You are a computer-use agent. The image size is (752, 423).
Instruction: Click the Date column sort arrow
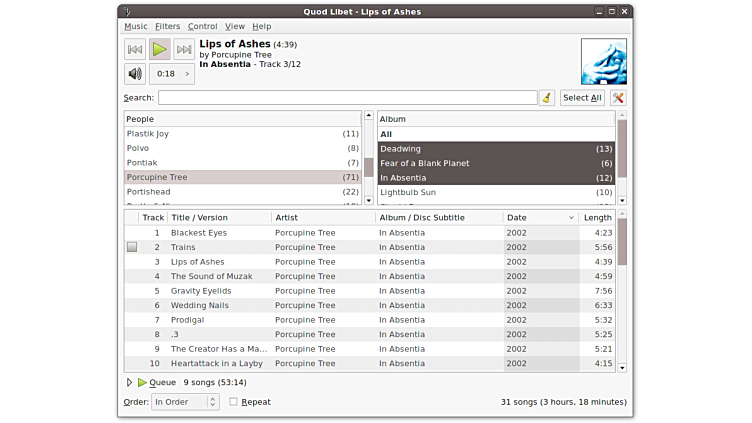(571, 218)
